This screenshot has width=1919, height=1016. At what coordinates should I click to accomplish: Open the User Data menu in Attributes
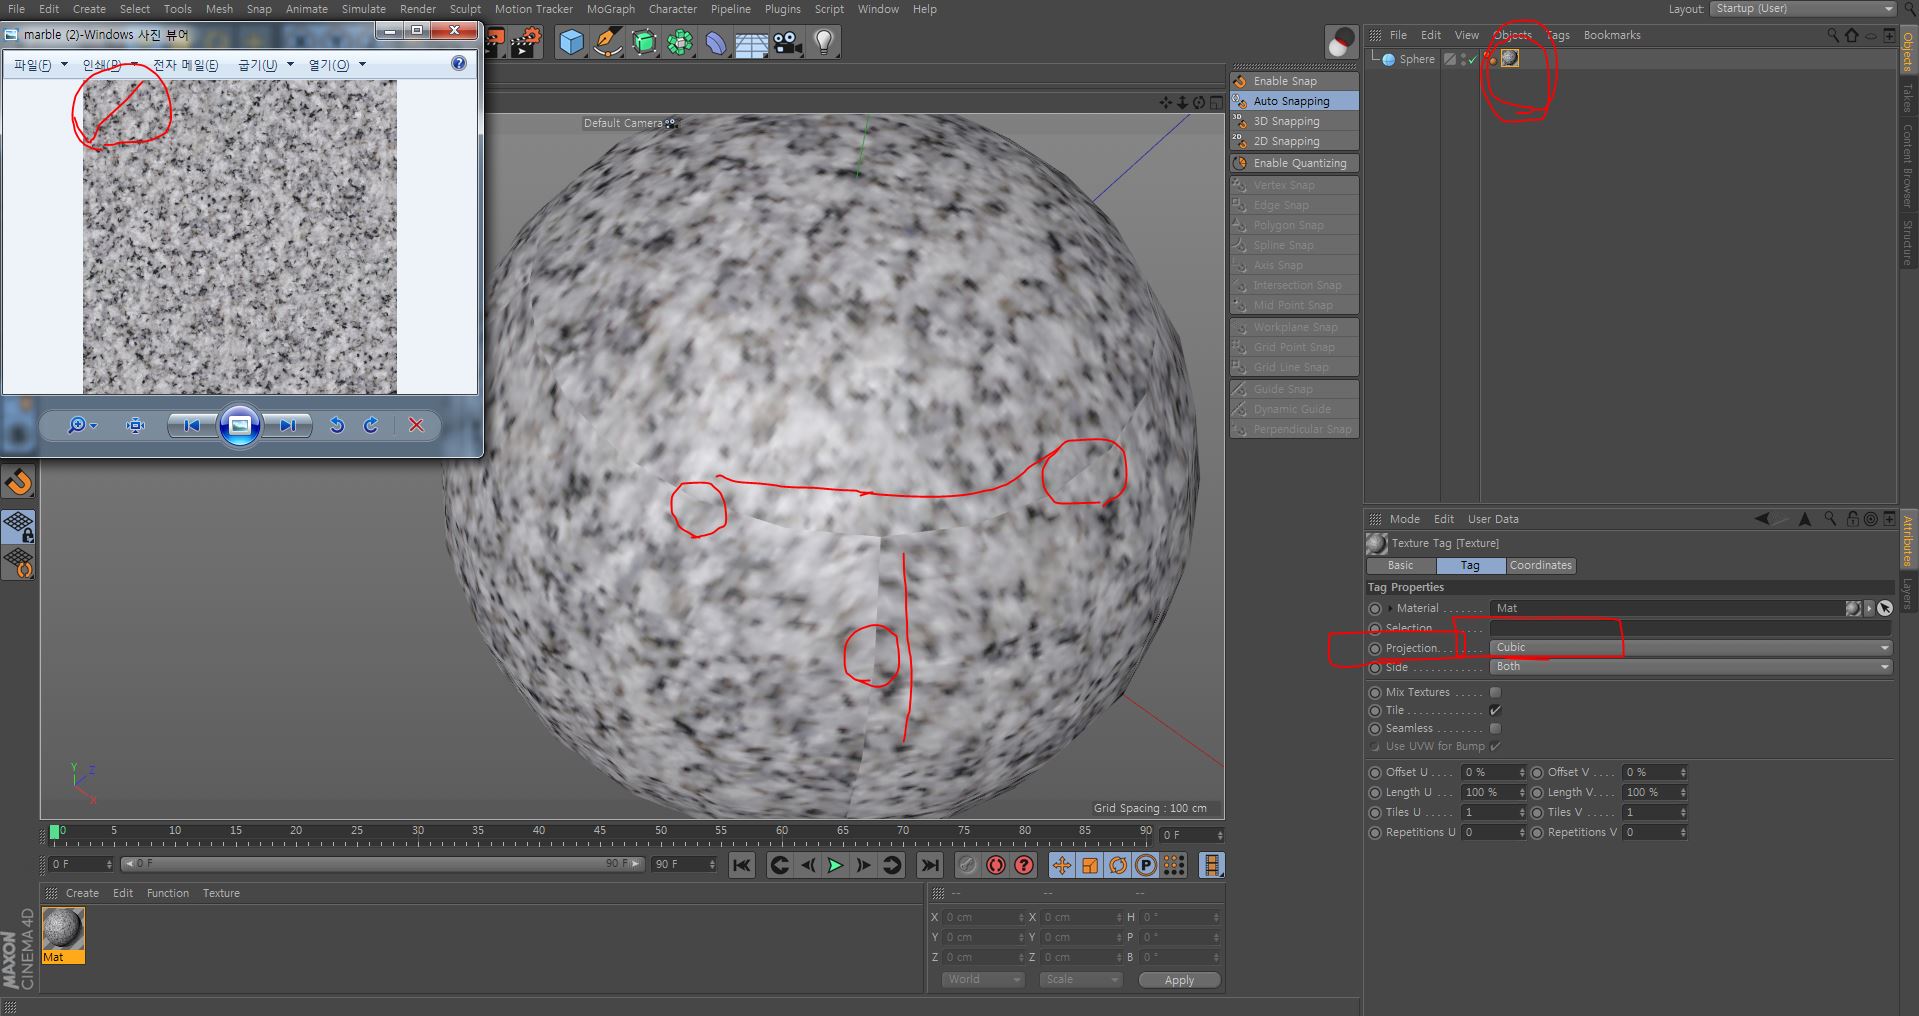[x=1493, y=519]
